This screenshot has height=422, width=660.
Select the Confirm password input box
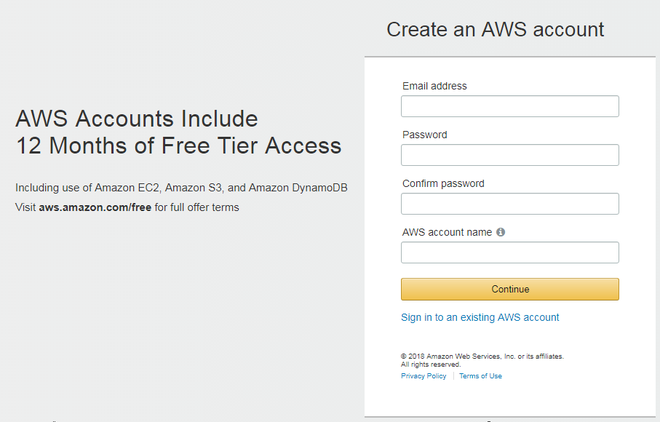(x=510, y=204)
